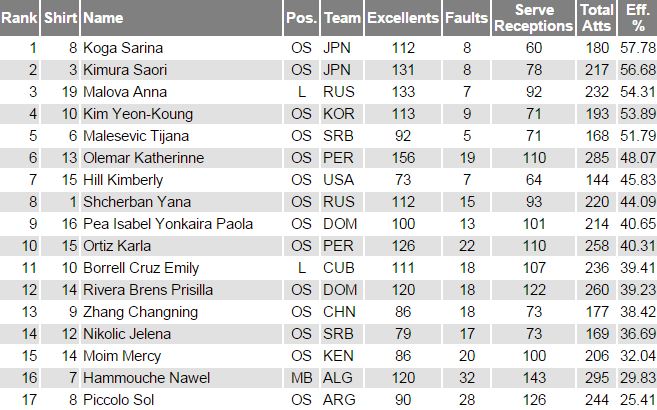
Task: Sort by Team column header
Action: point(342,18)
